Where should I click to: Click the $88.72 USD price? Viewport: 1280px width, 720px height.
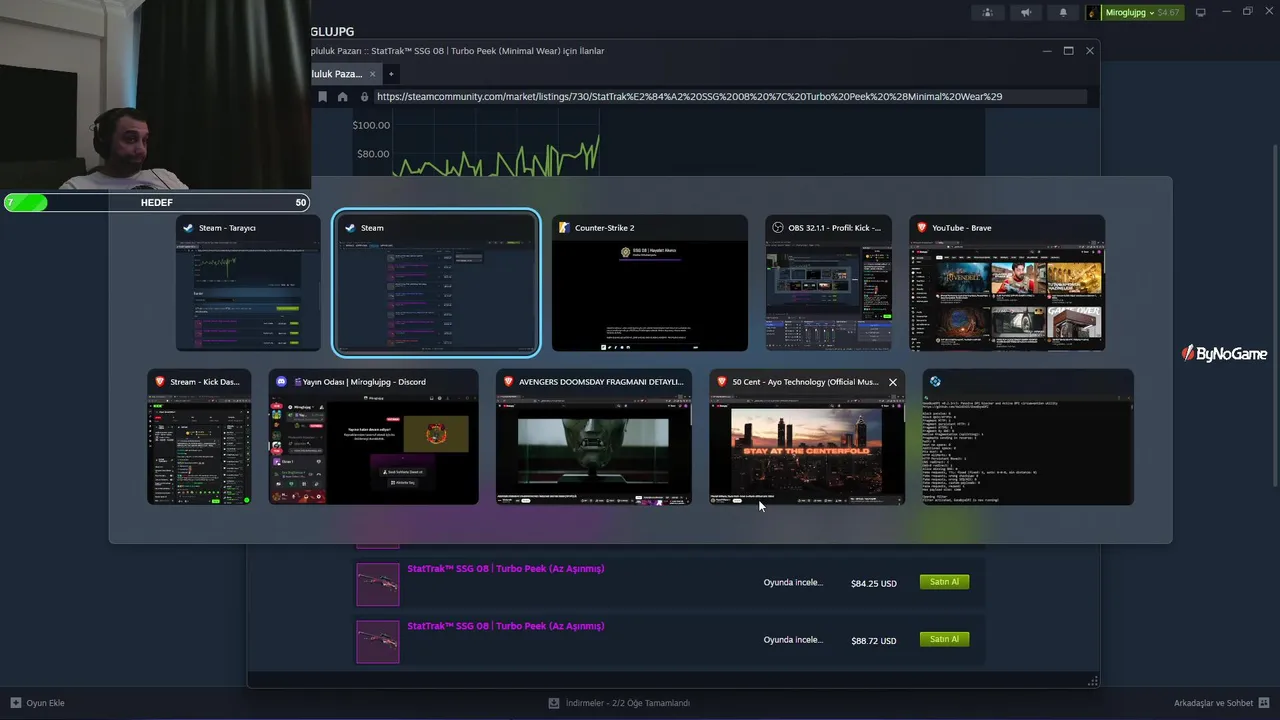873,640
